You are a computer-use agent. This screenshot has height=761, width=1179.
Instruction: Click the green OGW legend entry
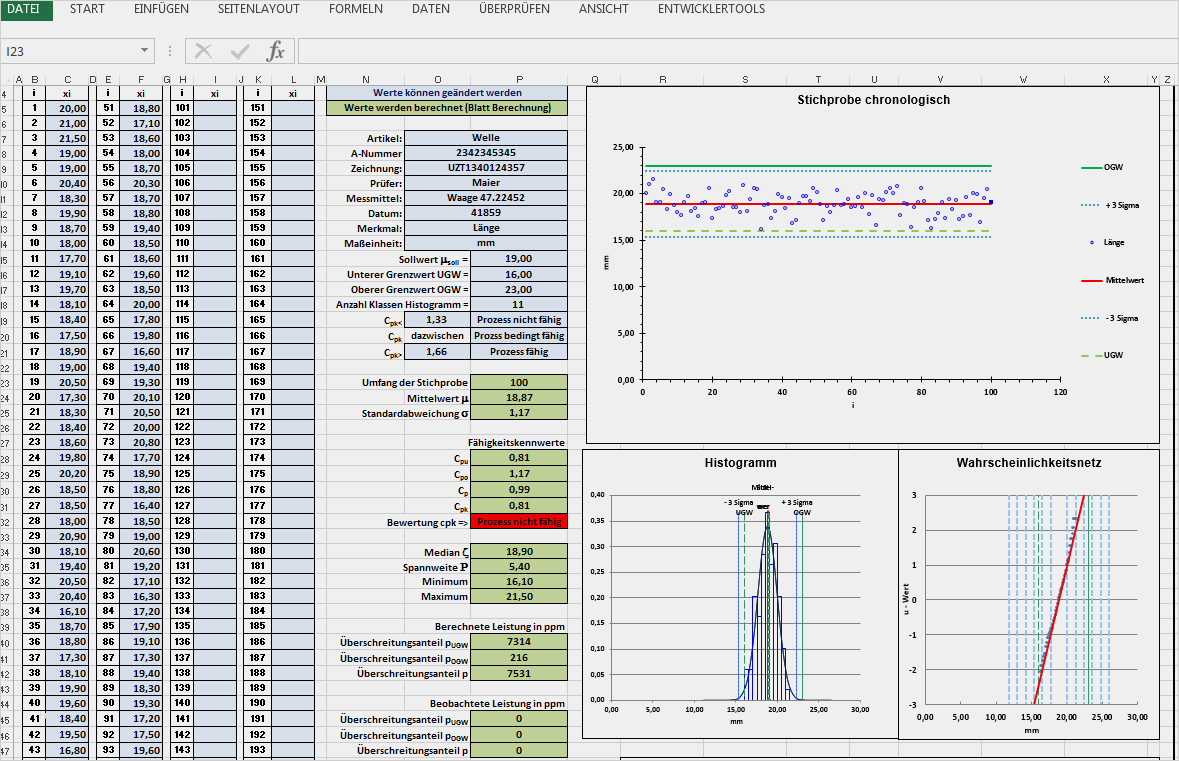[1104, 167]
